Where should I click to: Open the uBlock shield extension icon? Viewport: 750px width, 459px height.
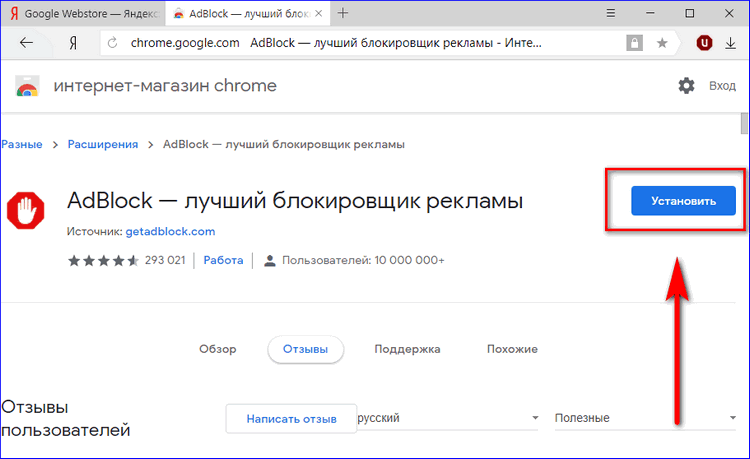click(704, 43)
